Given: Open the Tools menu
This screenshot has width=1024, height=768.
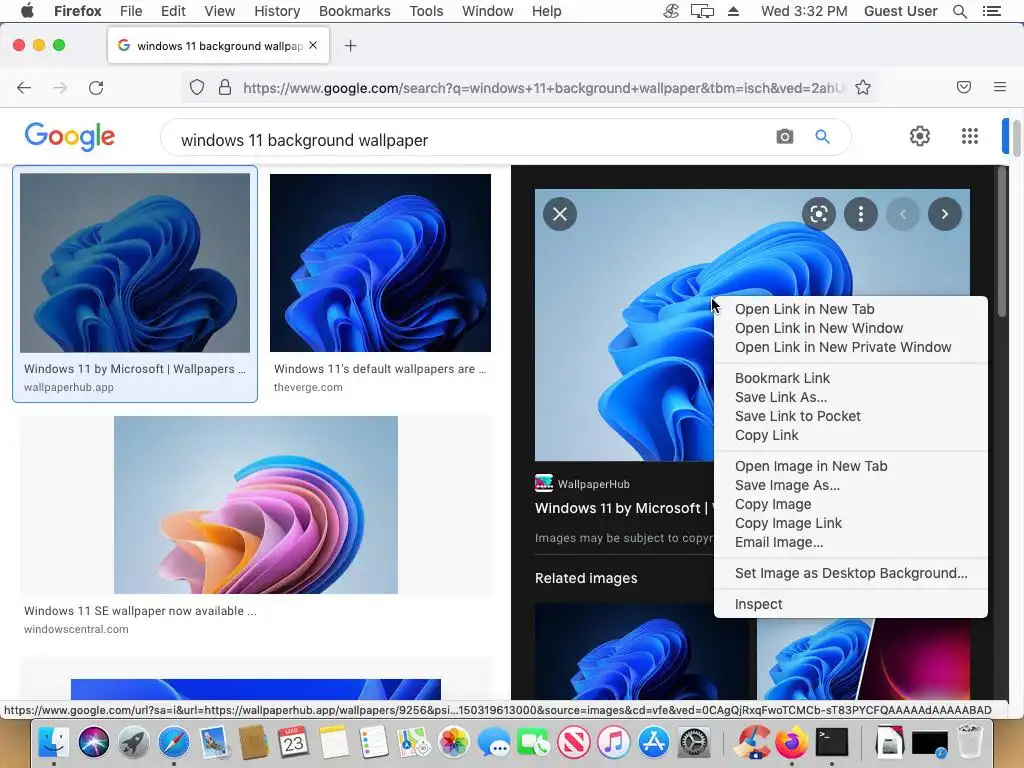Looking at the screenshot, I should click(426, 11).
